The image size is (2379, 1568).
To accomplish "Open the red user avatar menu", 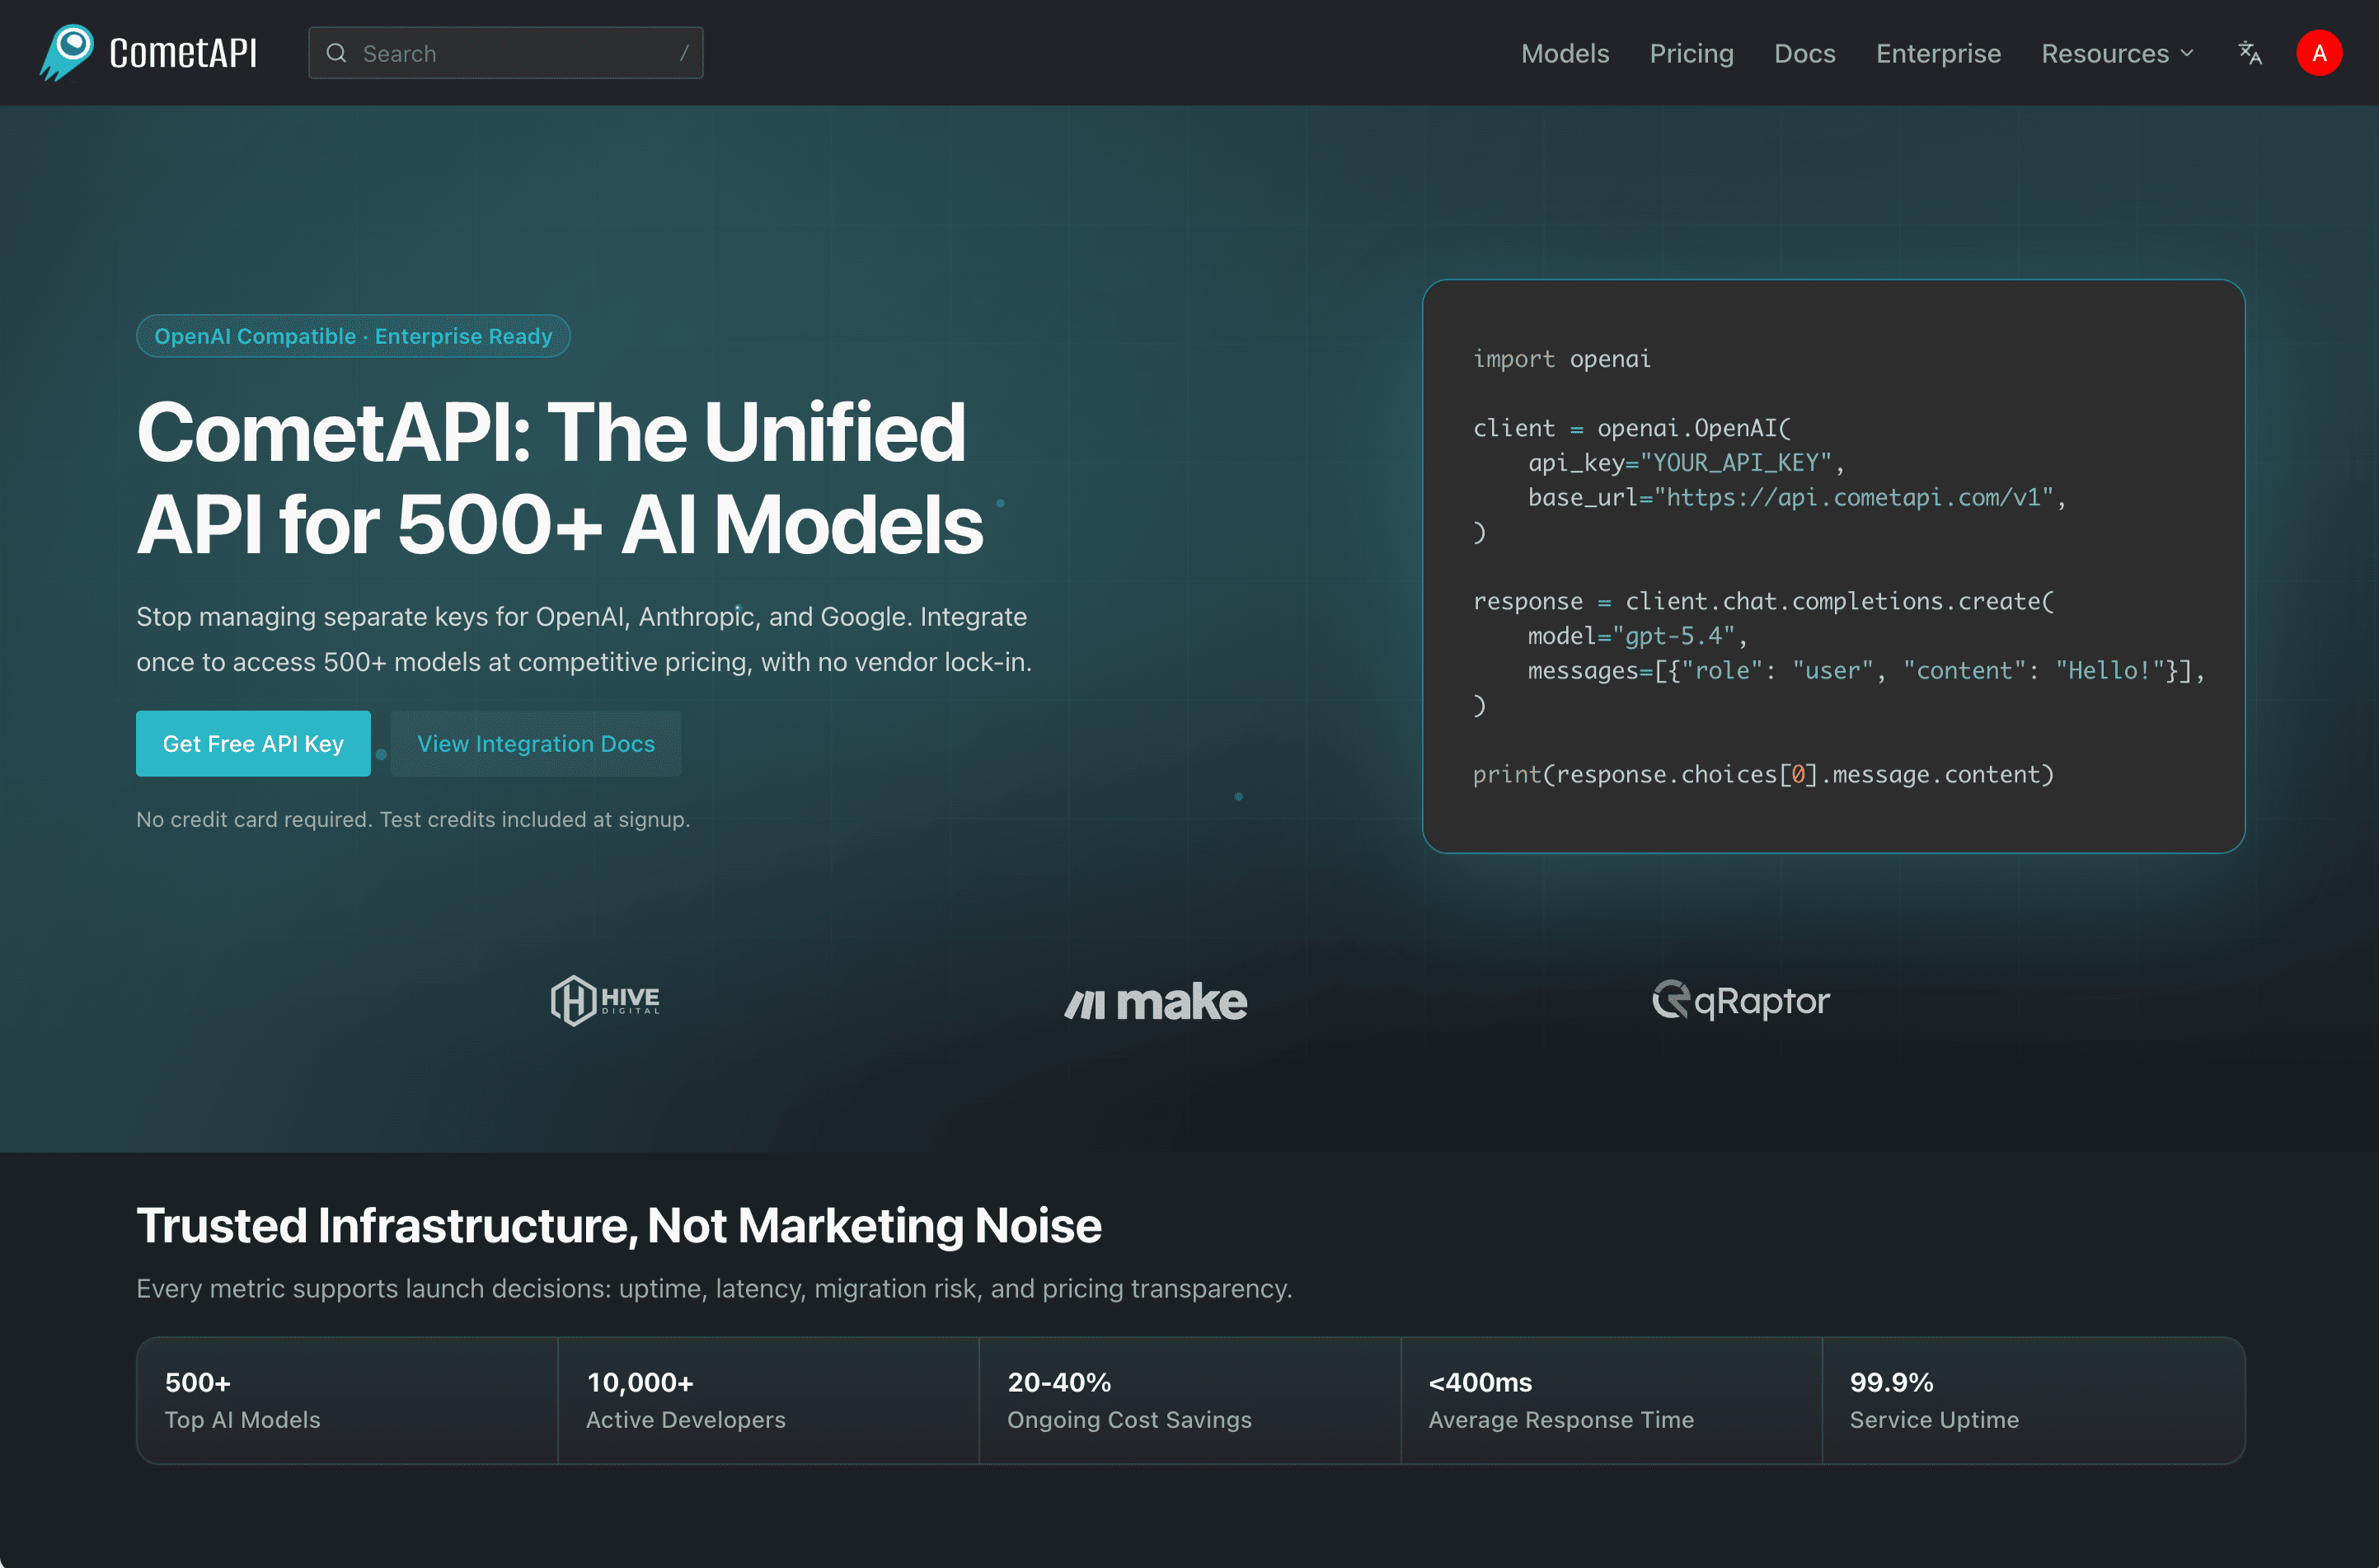I will [2319, 53].
